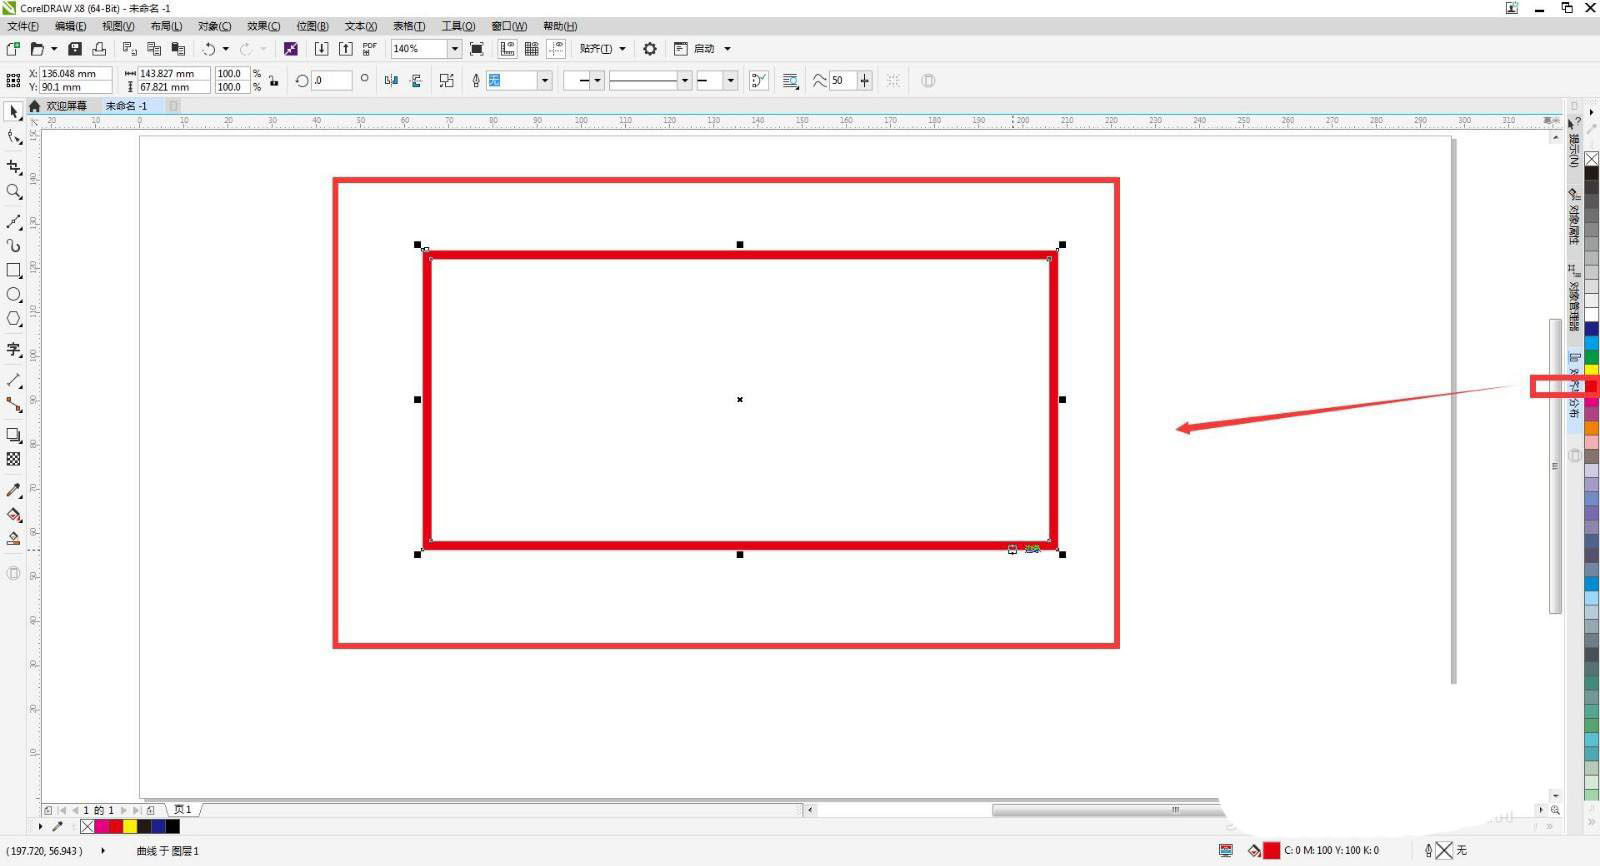This screenshot has width=1600, height=866.
Task: Select the Freehand line tool
Action: click(14, 221)
